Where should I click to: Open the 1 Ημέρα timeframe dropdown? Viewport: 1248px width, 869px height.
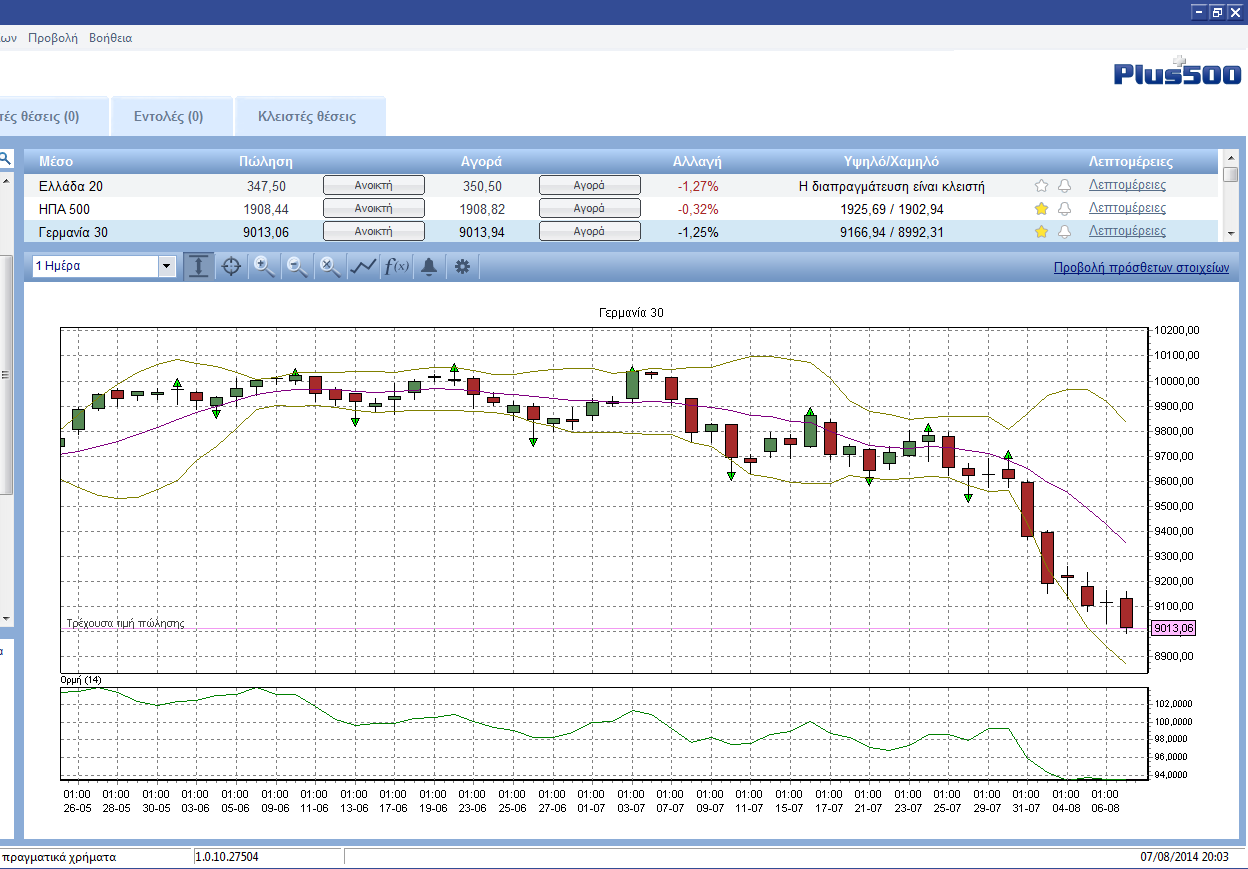click(x=104, y=267)
